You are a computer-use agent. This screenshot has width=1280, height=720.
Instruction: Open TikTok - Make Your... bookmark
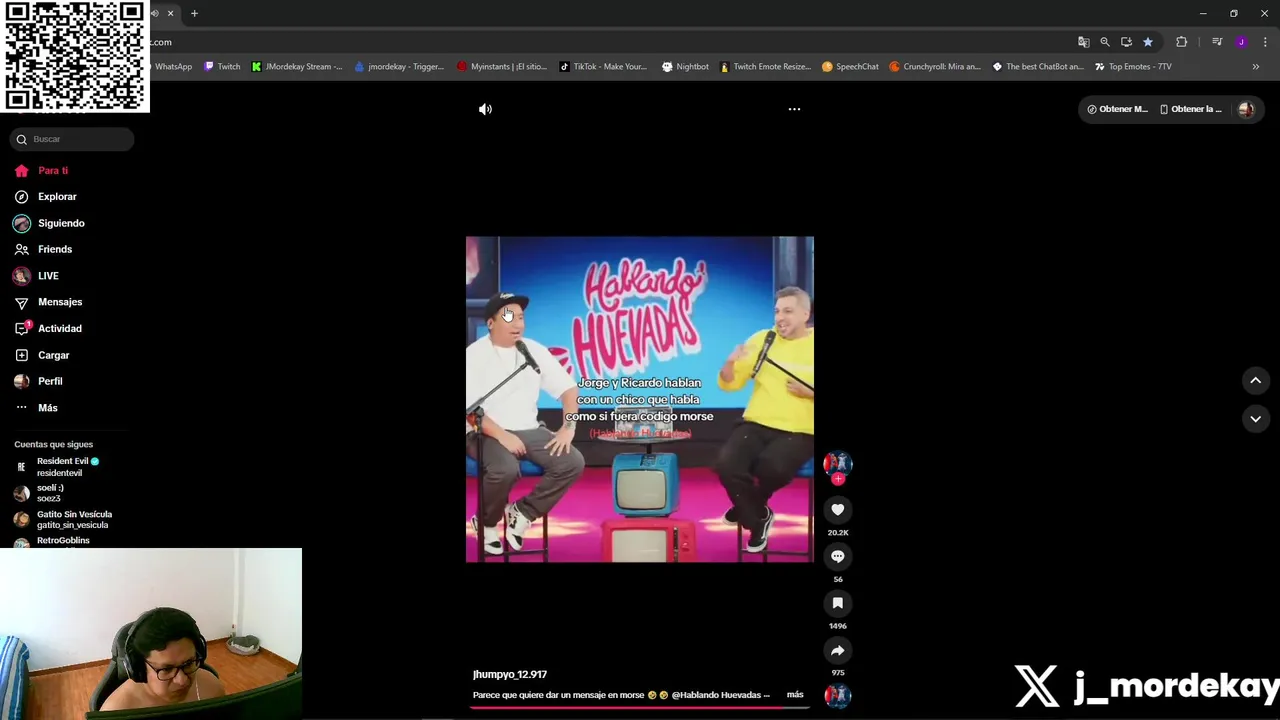(x=603, y=67)
